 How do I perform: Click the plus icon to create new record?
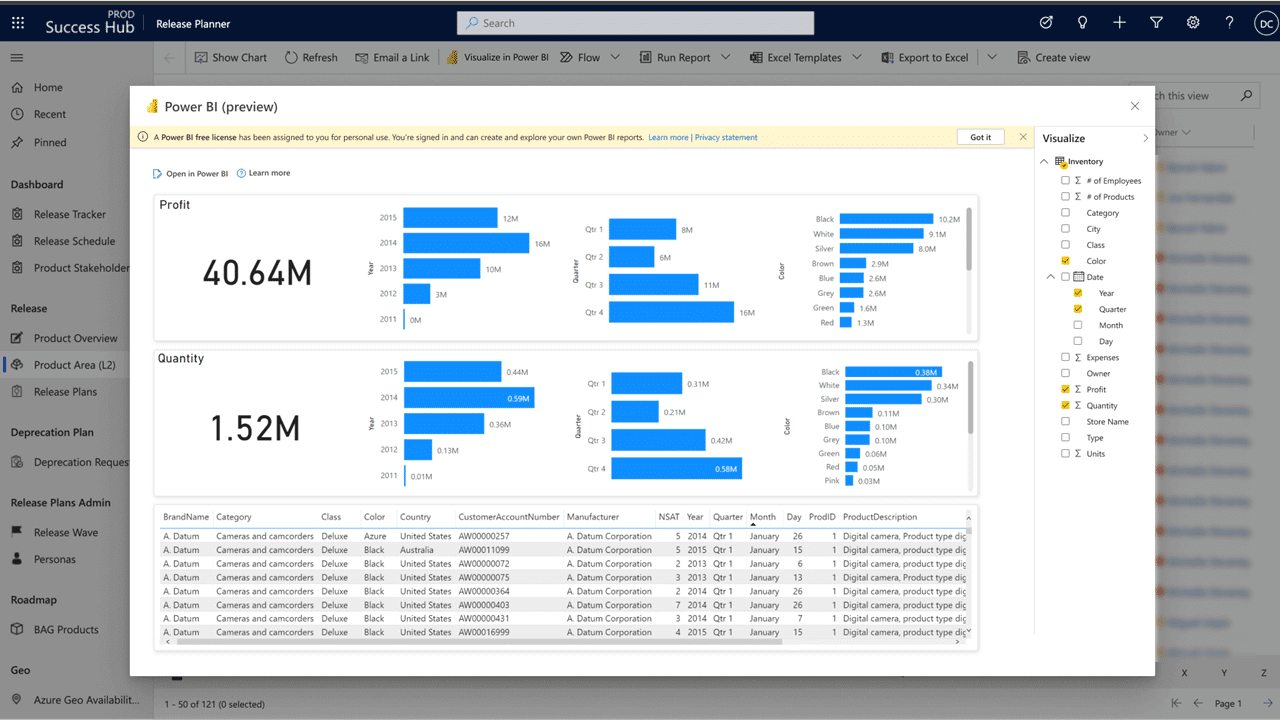coord(1119,23)
